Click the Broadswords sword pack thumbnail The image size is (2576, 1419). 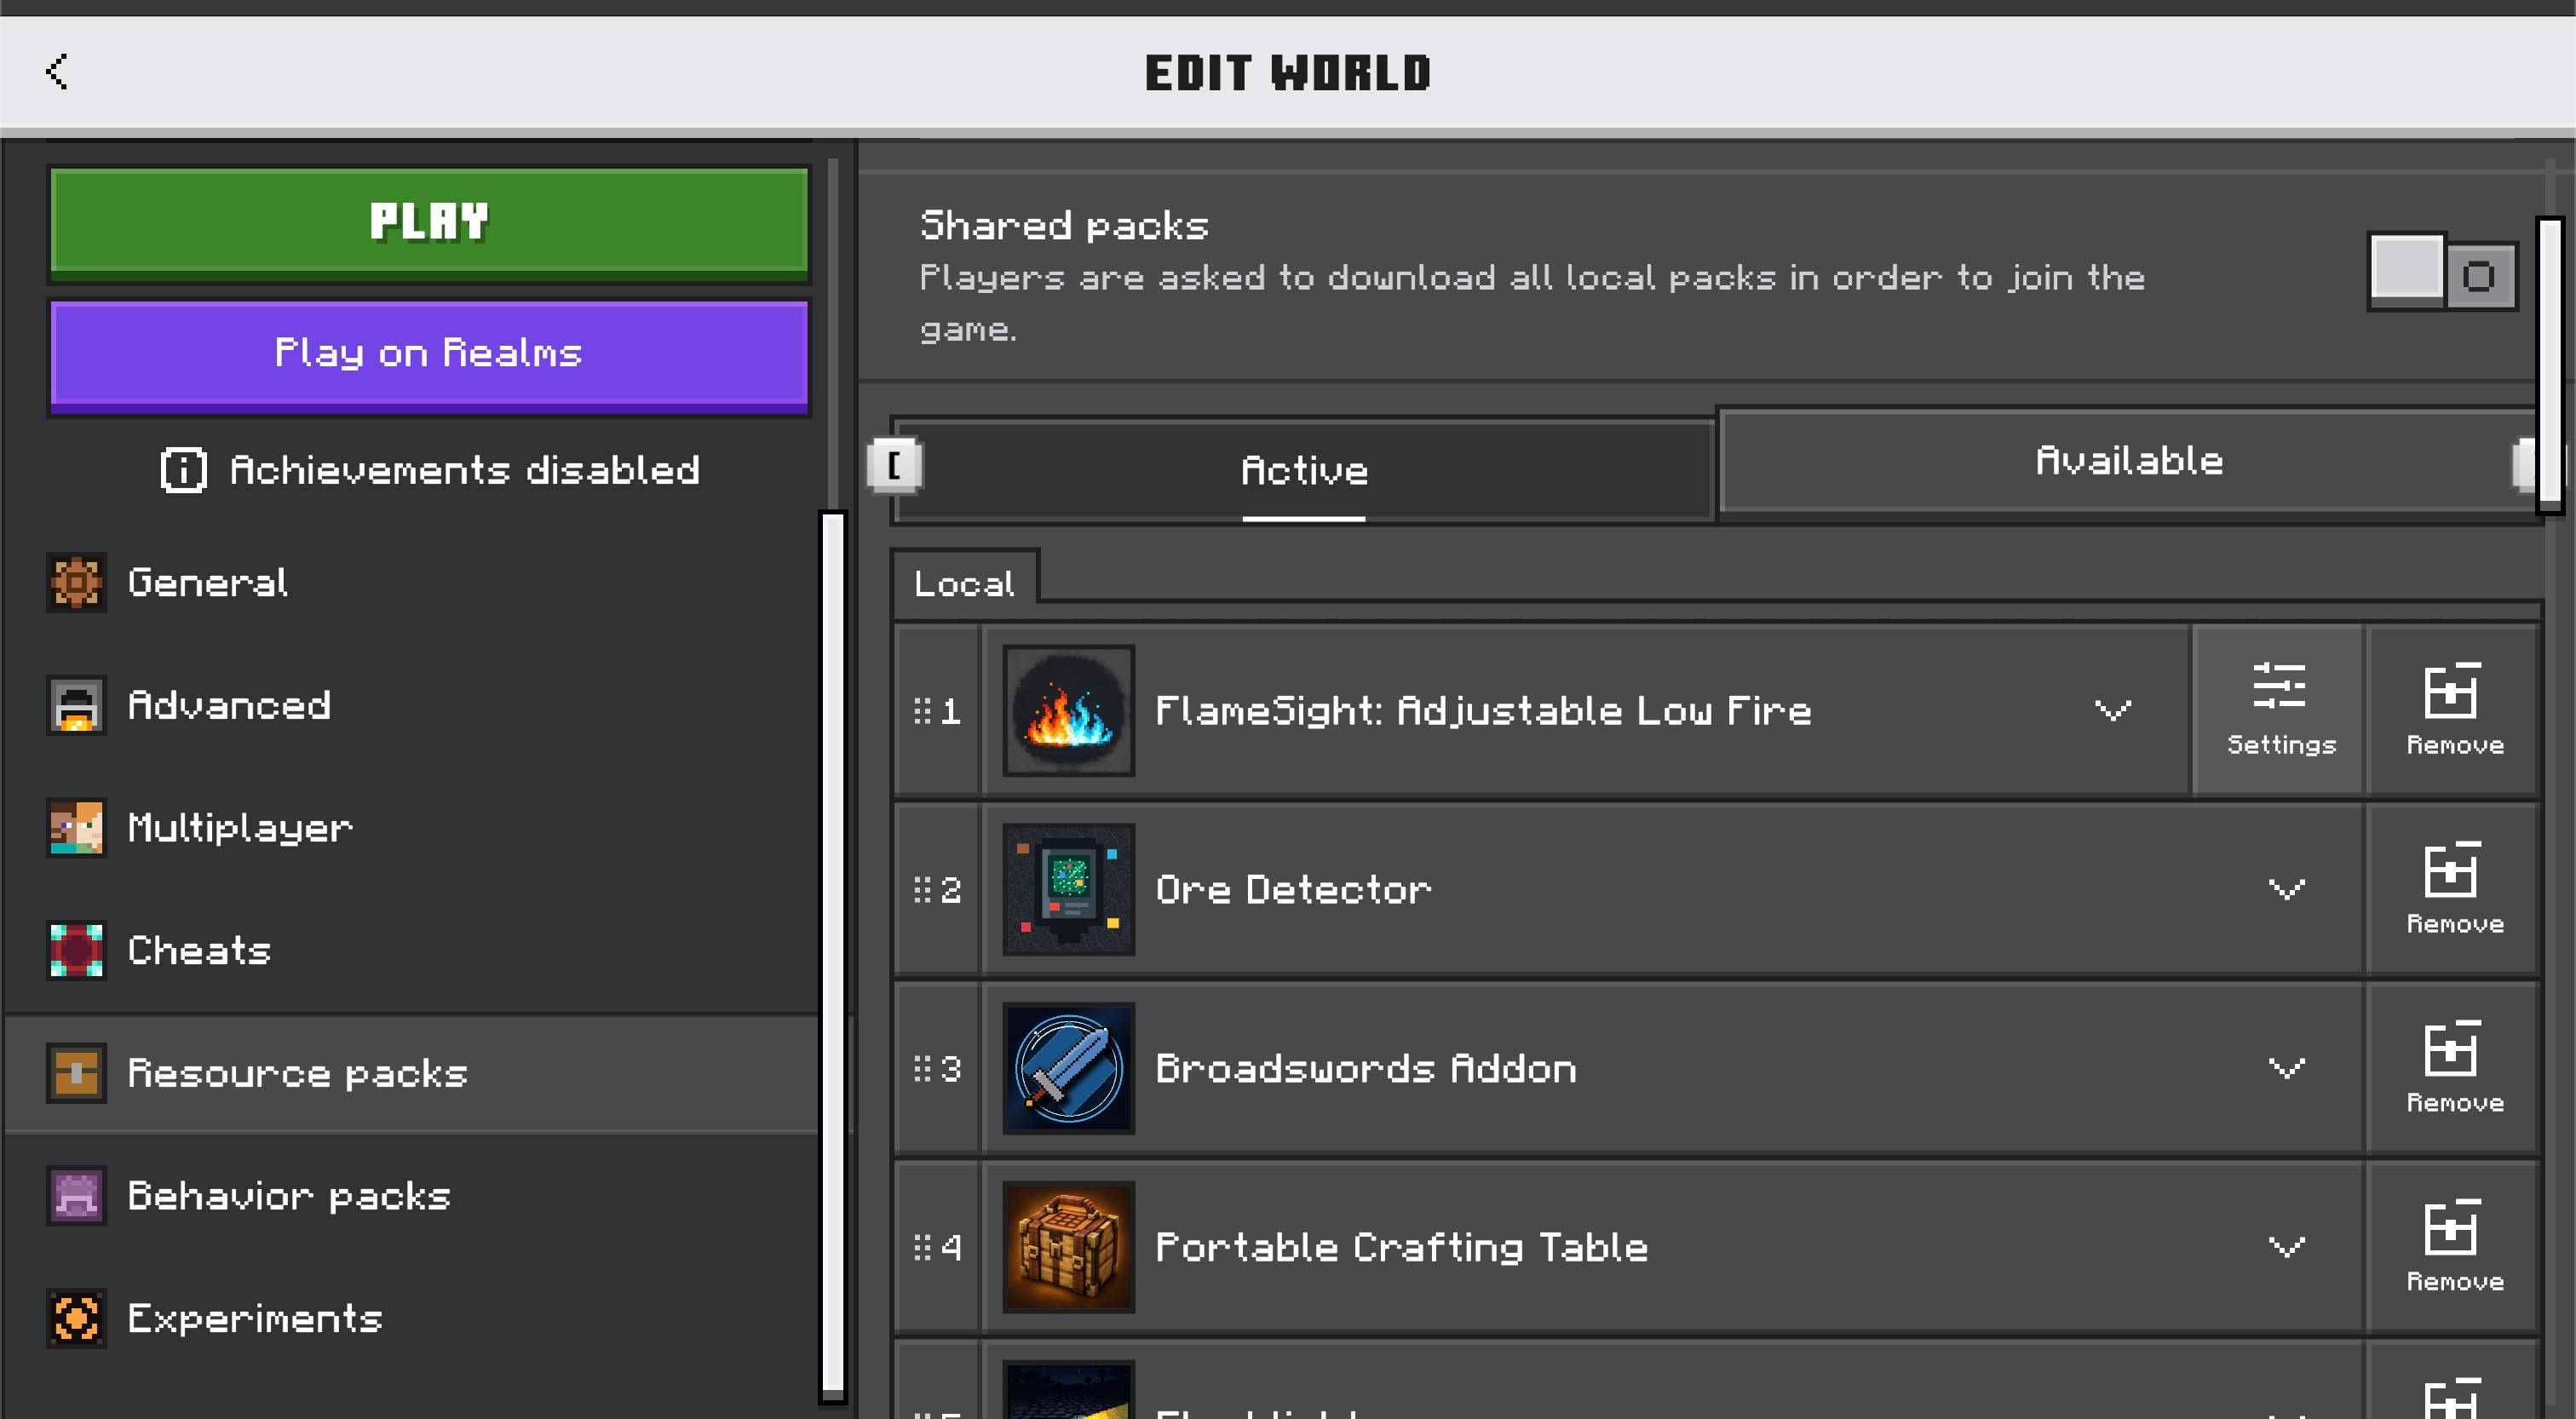pos(1068,1068)
